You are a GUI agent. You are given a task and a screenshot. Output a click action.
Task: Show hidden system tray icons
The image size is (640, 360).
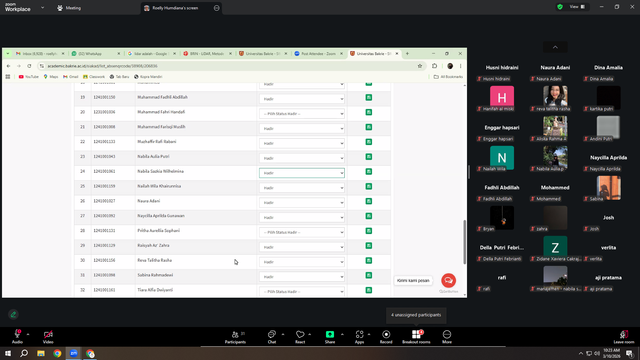pyautogui.click(x=580, y=353)
